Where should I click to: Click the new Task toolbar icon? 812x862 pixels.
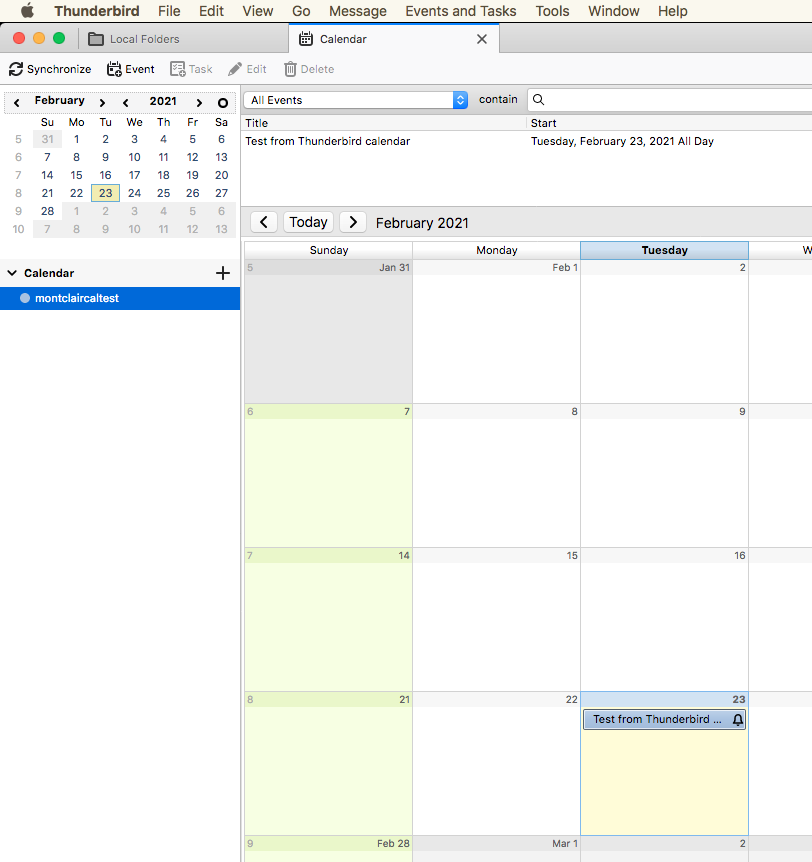click(x=178, y=69)
